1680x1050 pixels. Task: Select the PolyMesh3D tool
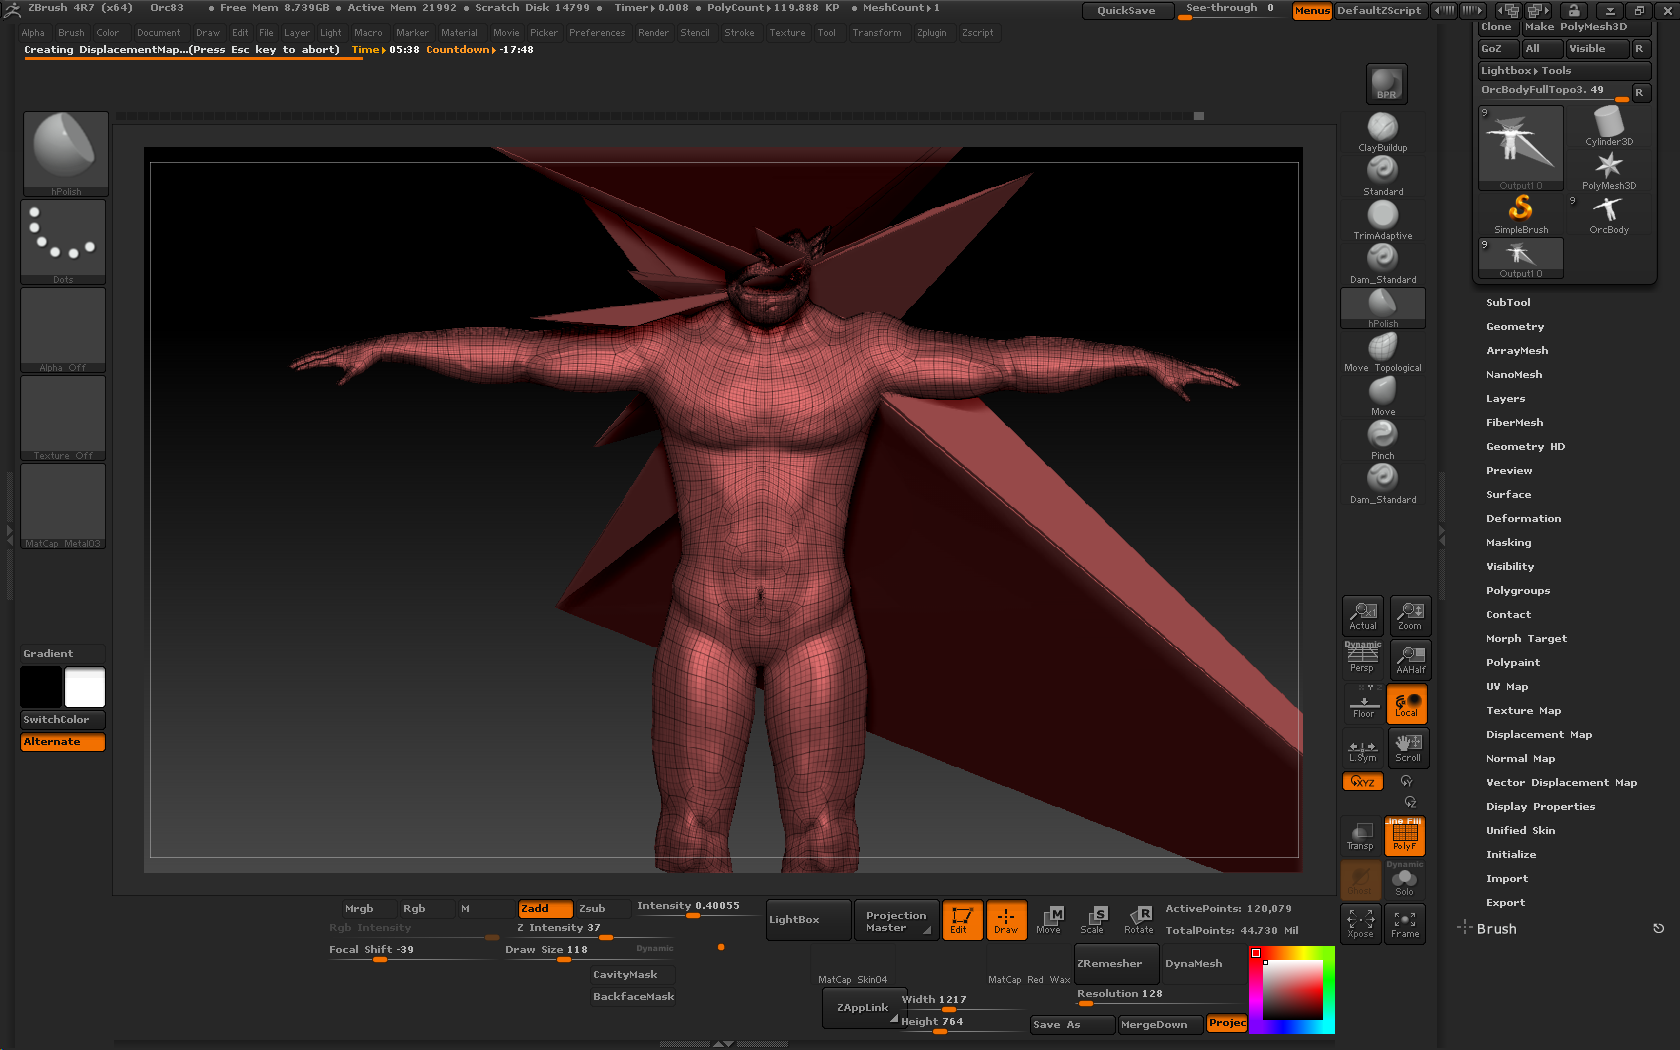[1609, 171]
